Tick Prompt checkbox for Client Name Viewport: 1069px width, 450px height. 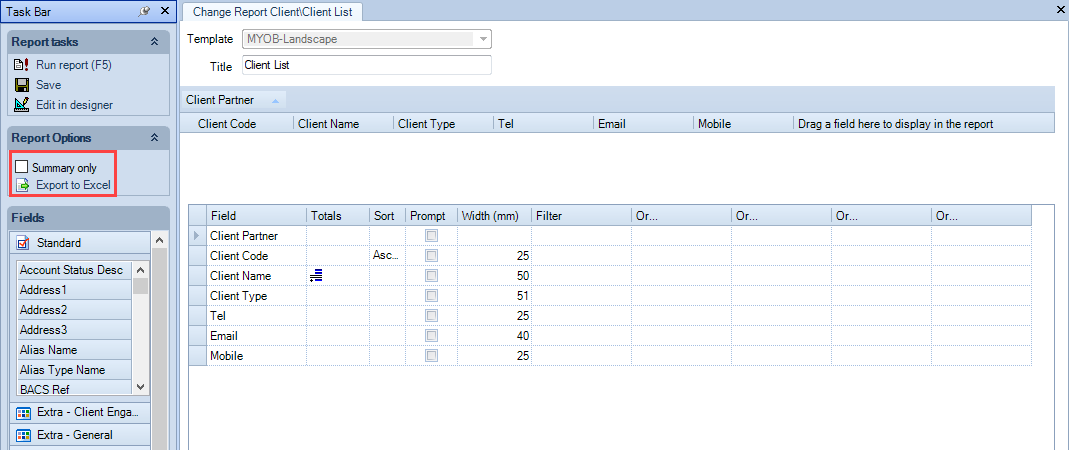pyautogui.click(x=432, y=275)
